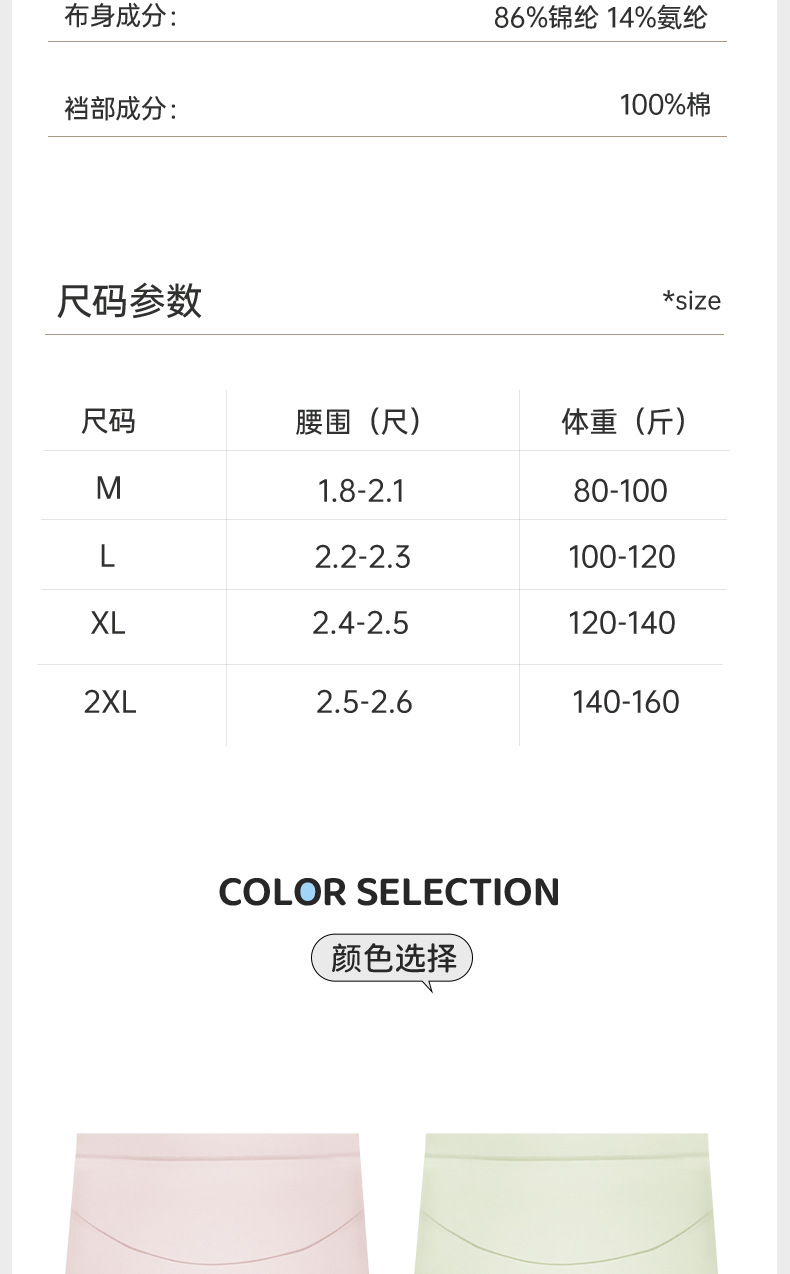Viewport: 790px width, 1274px height.
Task: Click the 尺码参数 section title
Action: click(130, 300)
